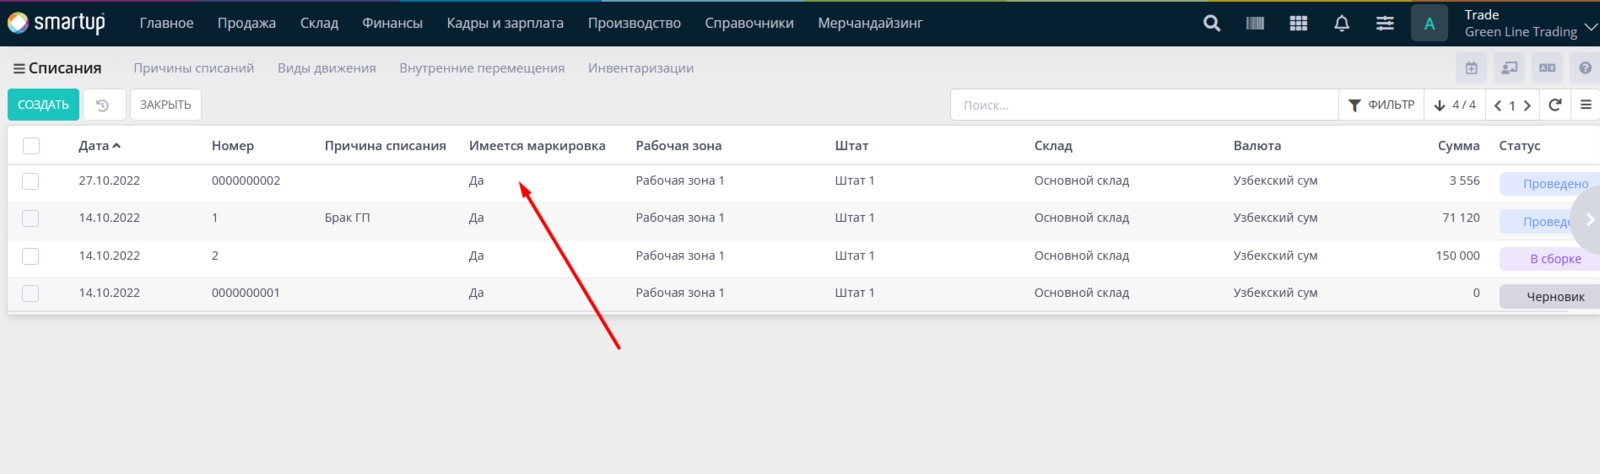Expand the Green Line Trading company dropdown
The width and height of the screenshot is (1600, 474).
click(x=1590, y=26)
